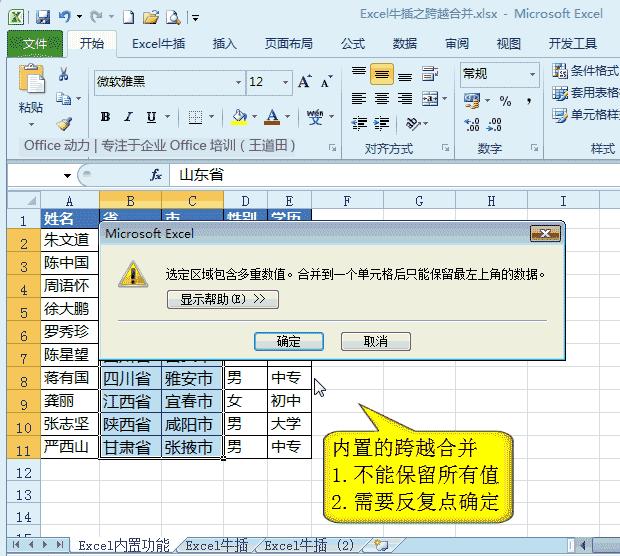Switch to the 页面布局 ribbon tab

tap(289, 43)
